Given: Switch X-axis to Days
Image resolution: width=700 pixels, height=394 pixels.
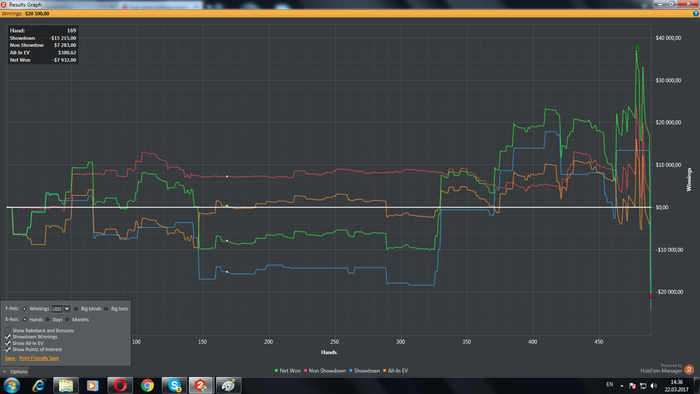Looking at the screenshot, I should 48,319.
